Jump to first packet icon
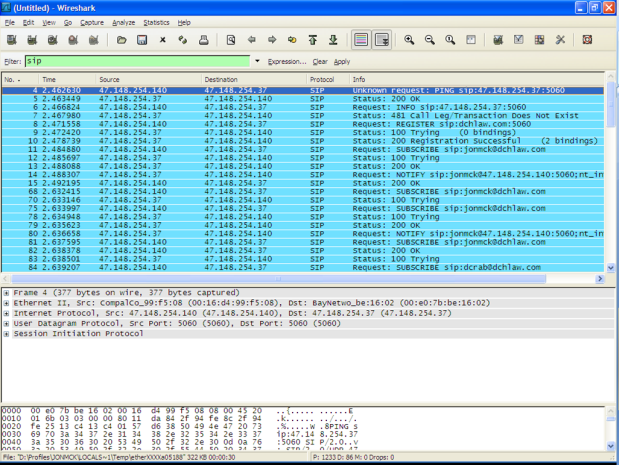Viewport: 619px width, 465px height. pyautogui.click(x=313, y=40)
